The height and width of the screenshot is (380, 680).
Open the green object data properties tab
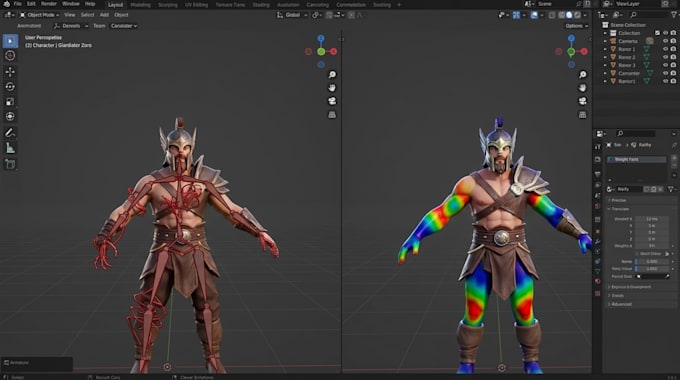598,271
